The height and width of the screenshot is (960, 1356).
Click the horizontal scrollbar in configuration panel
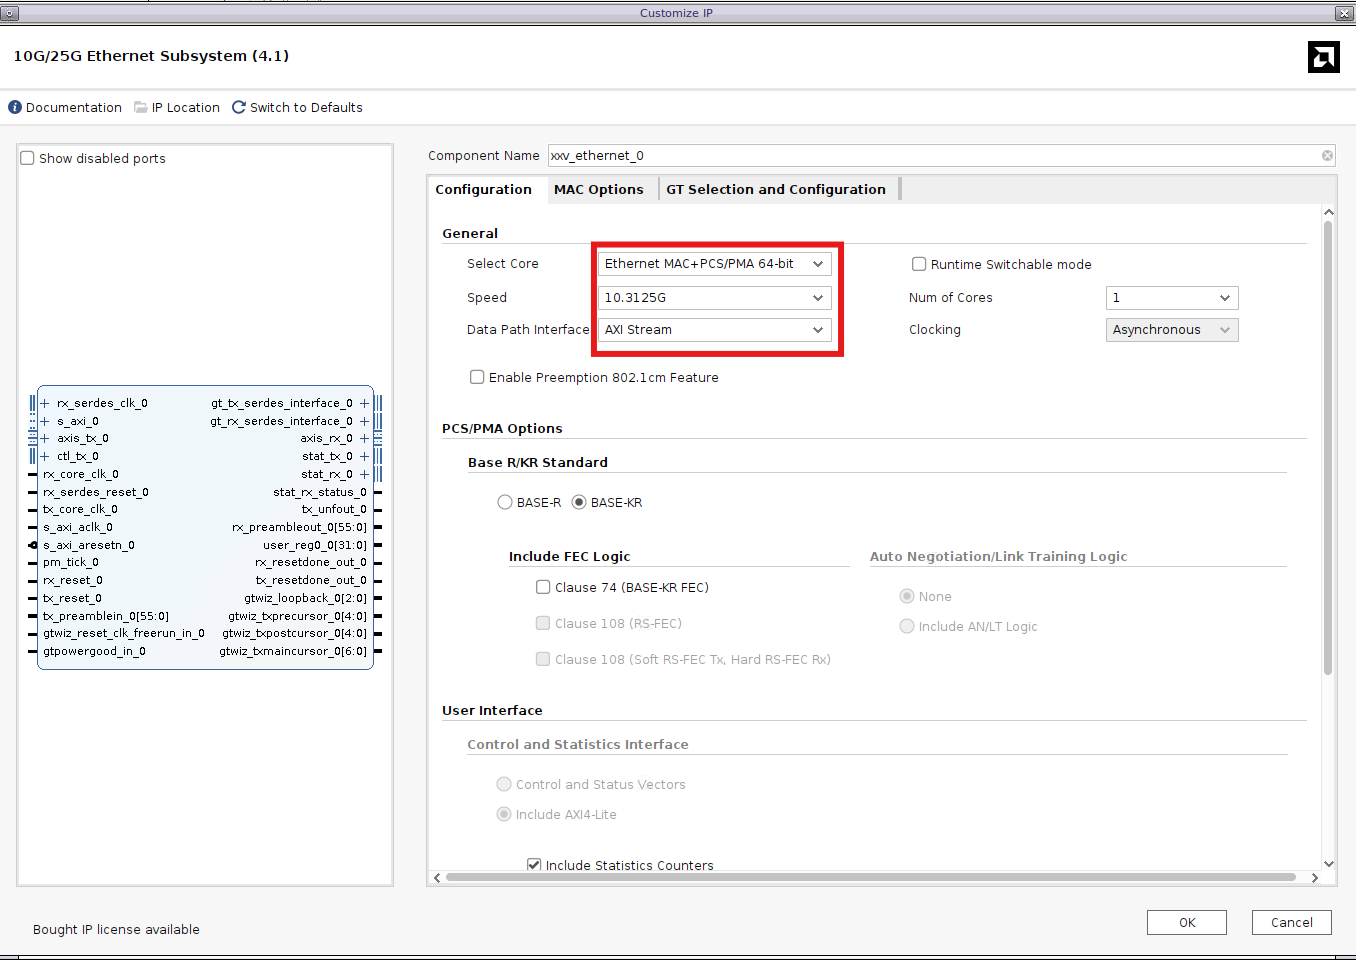(870, 877)
